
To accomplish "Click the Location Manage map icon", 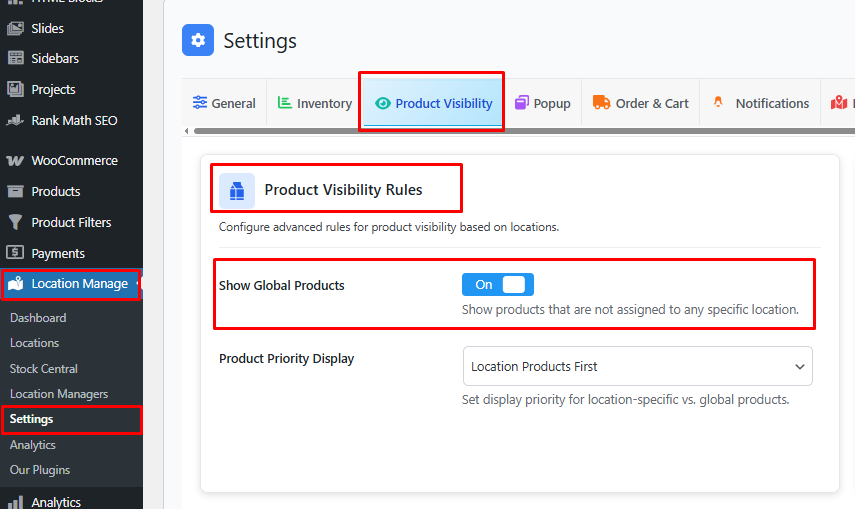I will coord(15,284).
